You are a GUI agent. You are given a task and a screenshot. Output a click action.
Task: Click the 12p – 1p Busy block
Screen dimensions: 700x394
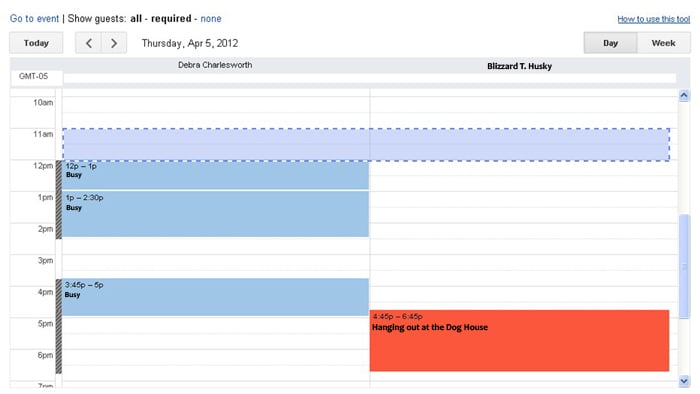(215, 175)
